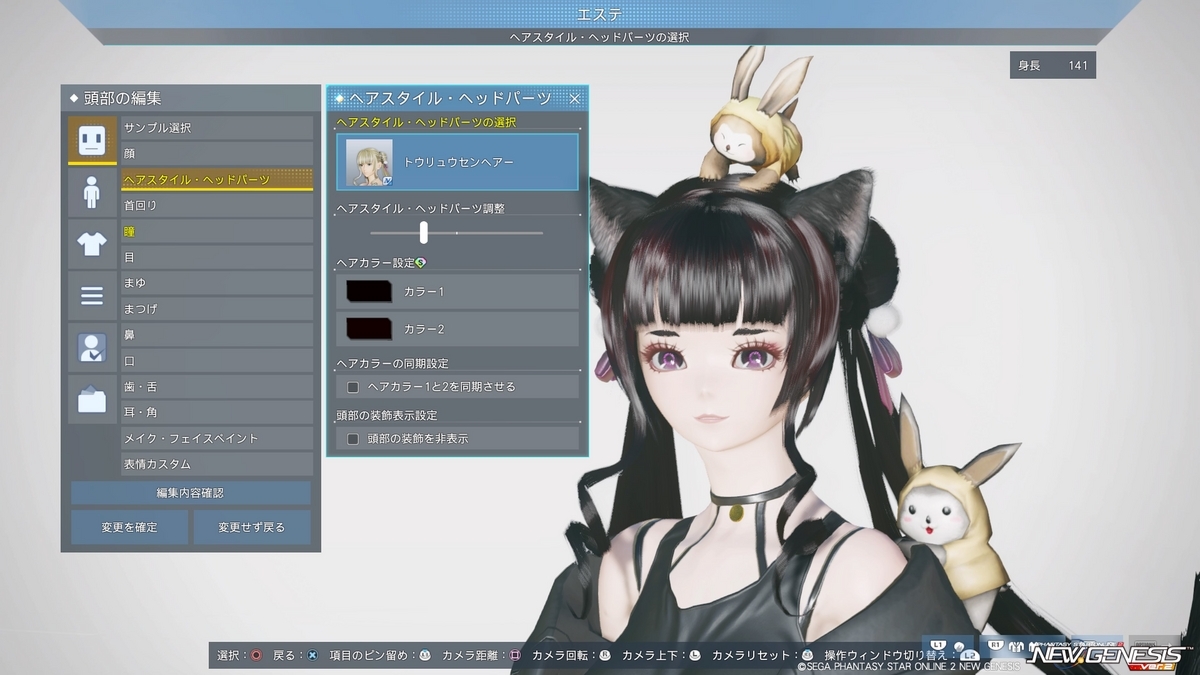Viewport: 1200px width, 675px height.
Task: Click the camera reset button icon
Action: coord(807,655)
